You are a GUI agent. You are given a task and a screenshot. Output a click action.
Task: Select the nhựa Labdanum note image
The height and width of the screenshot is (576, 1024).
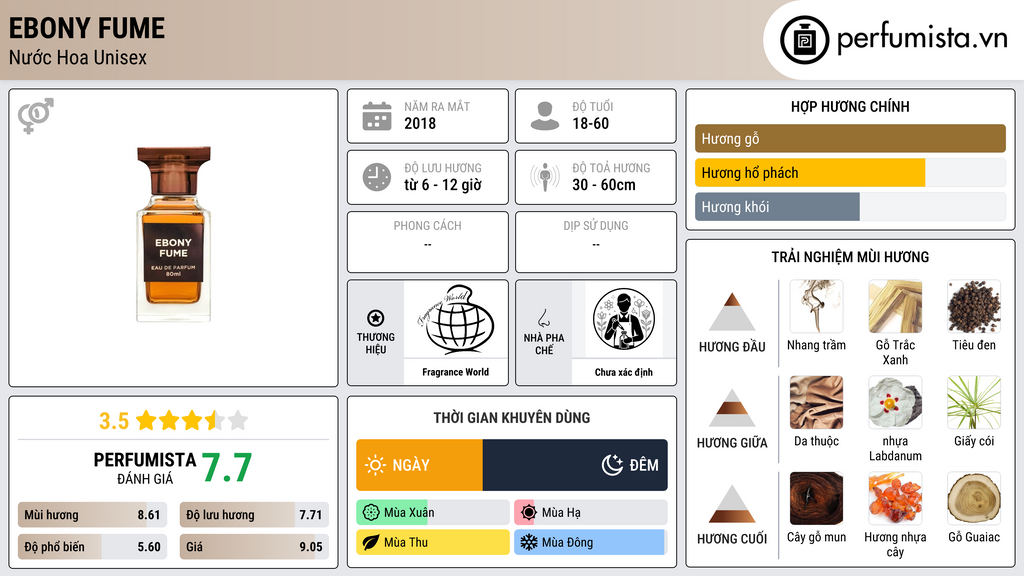(895, 403)
